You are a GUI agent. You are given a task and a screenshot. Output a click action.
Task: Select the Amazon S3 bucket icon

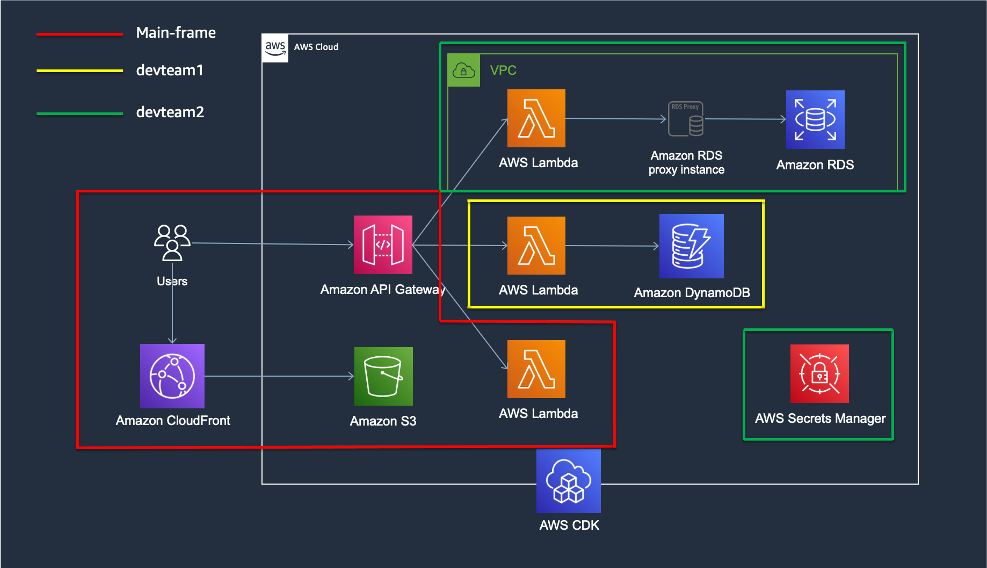(x=383, y=376)
